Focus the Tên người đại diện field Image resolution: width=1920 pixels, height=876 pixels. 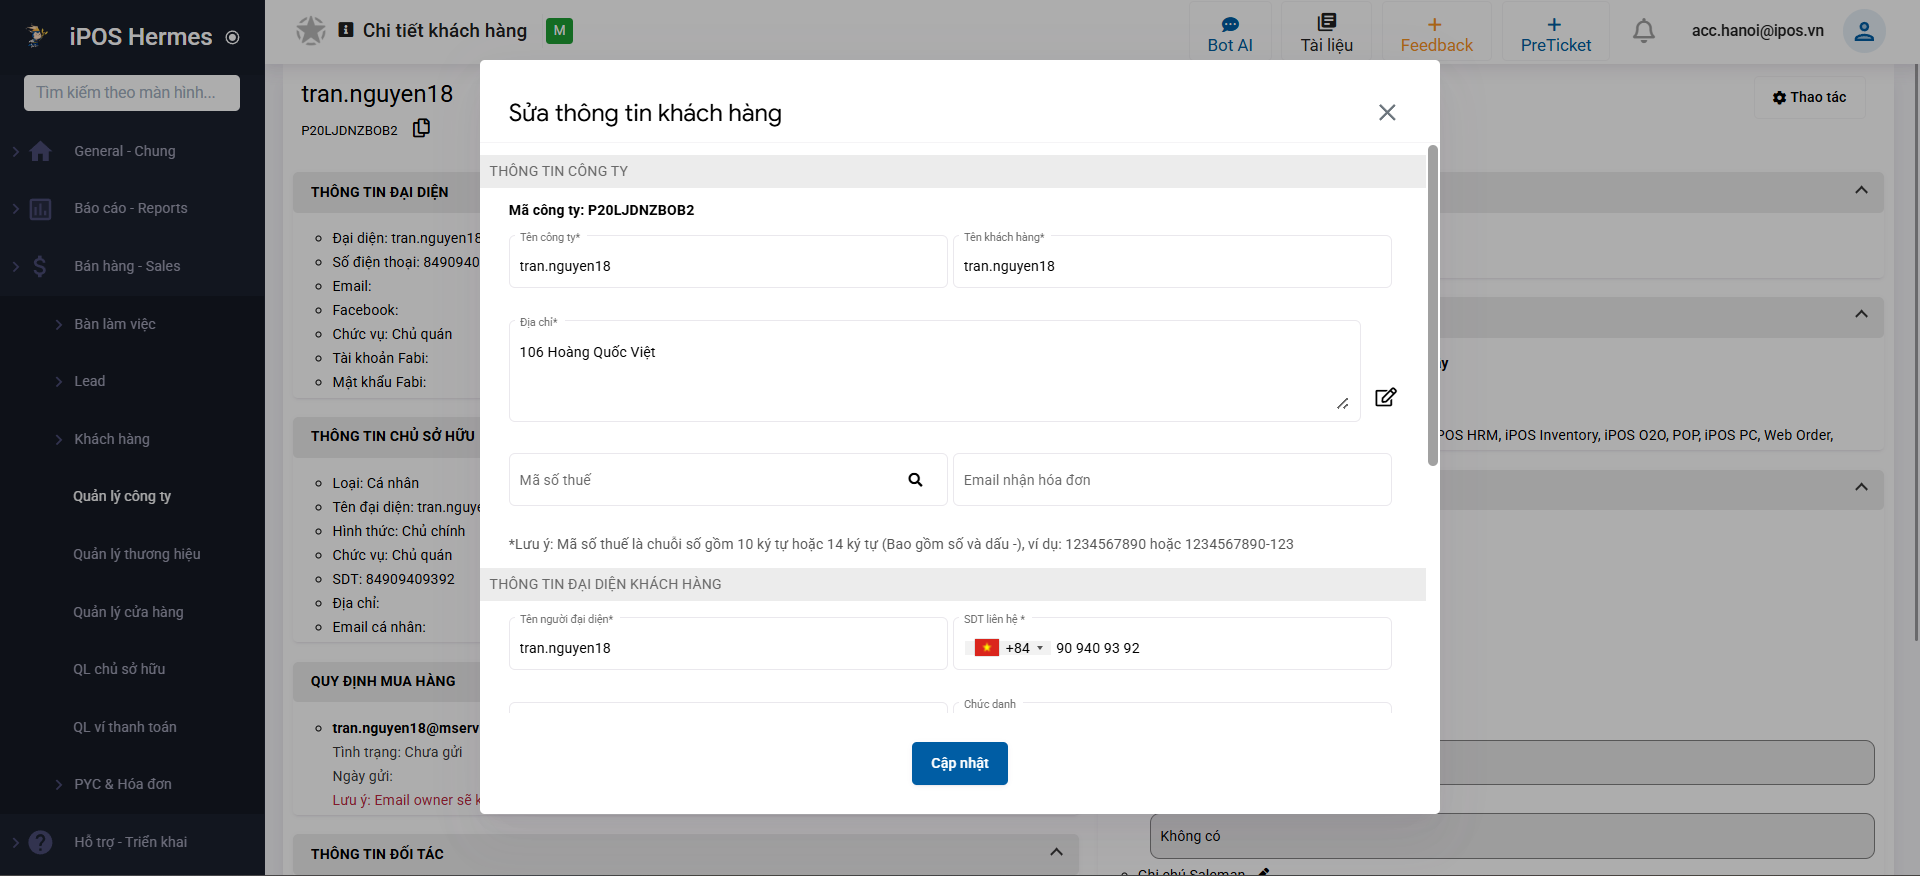[728, 644]
